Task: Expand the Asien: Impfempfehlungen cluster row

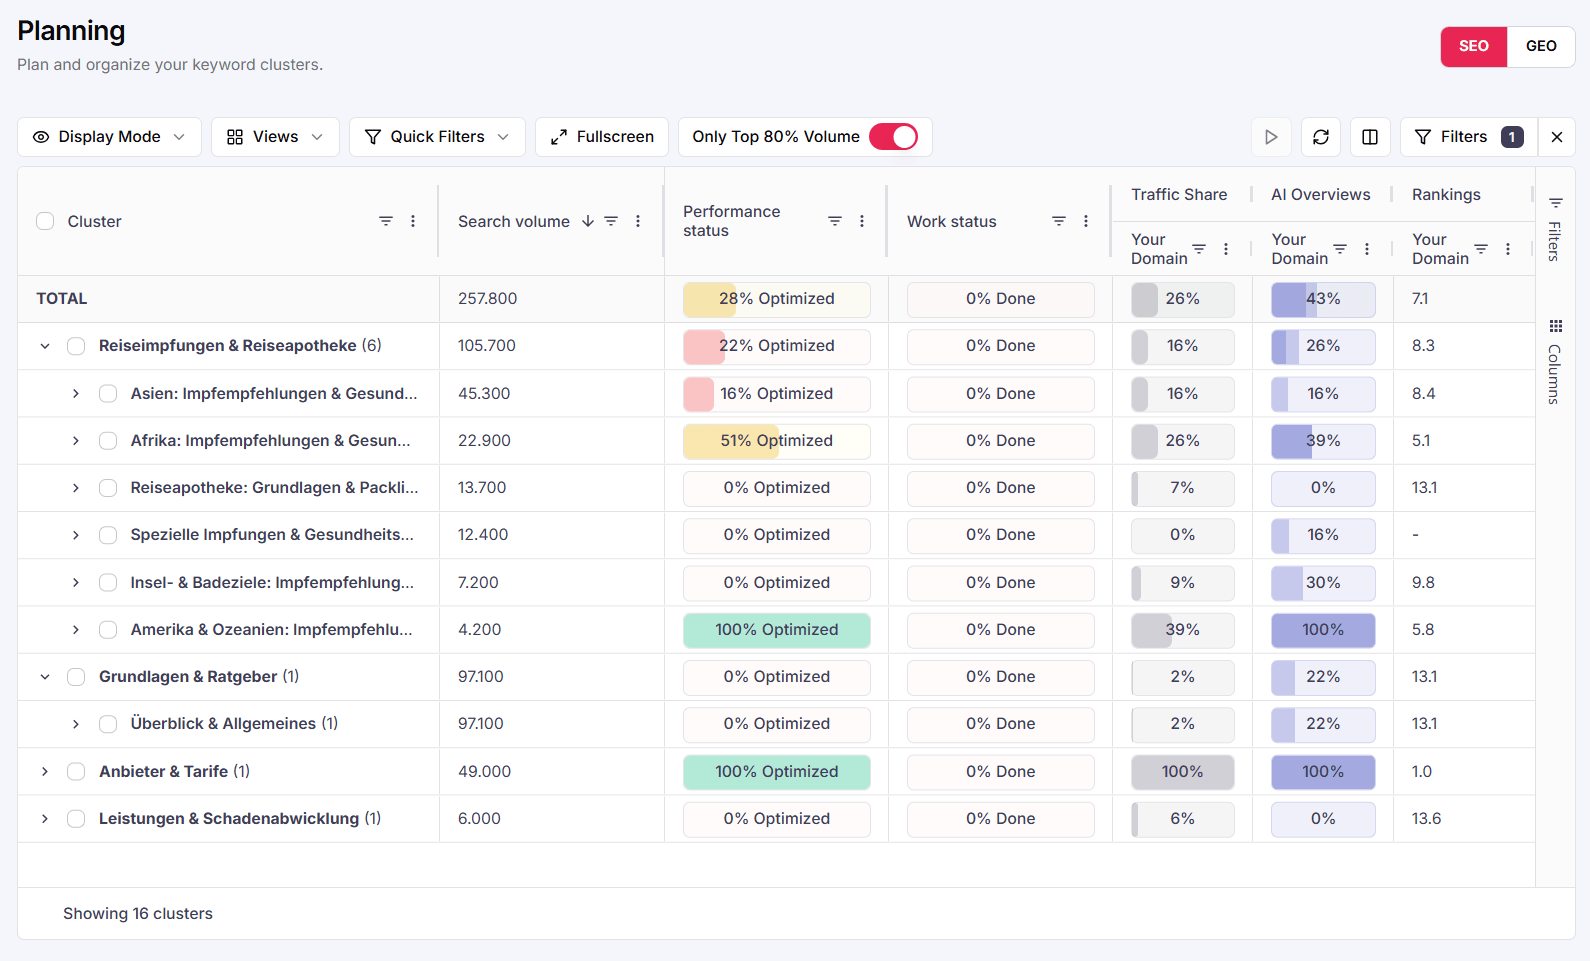Action: 76,394
